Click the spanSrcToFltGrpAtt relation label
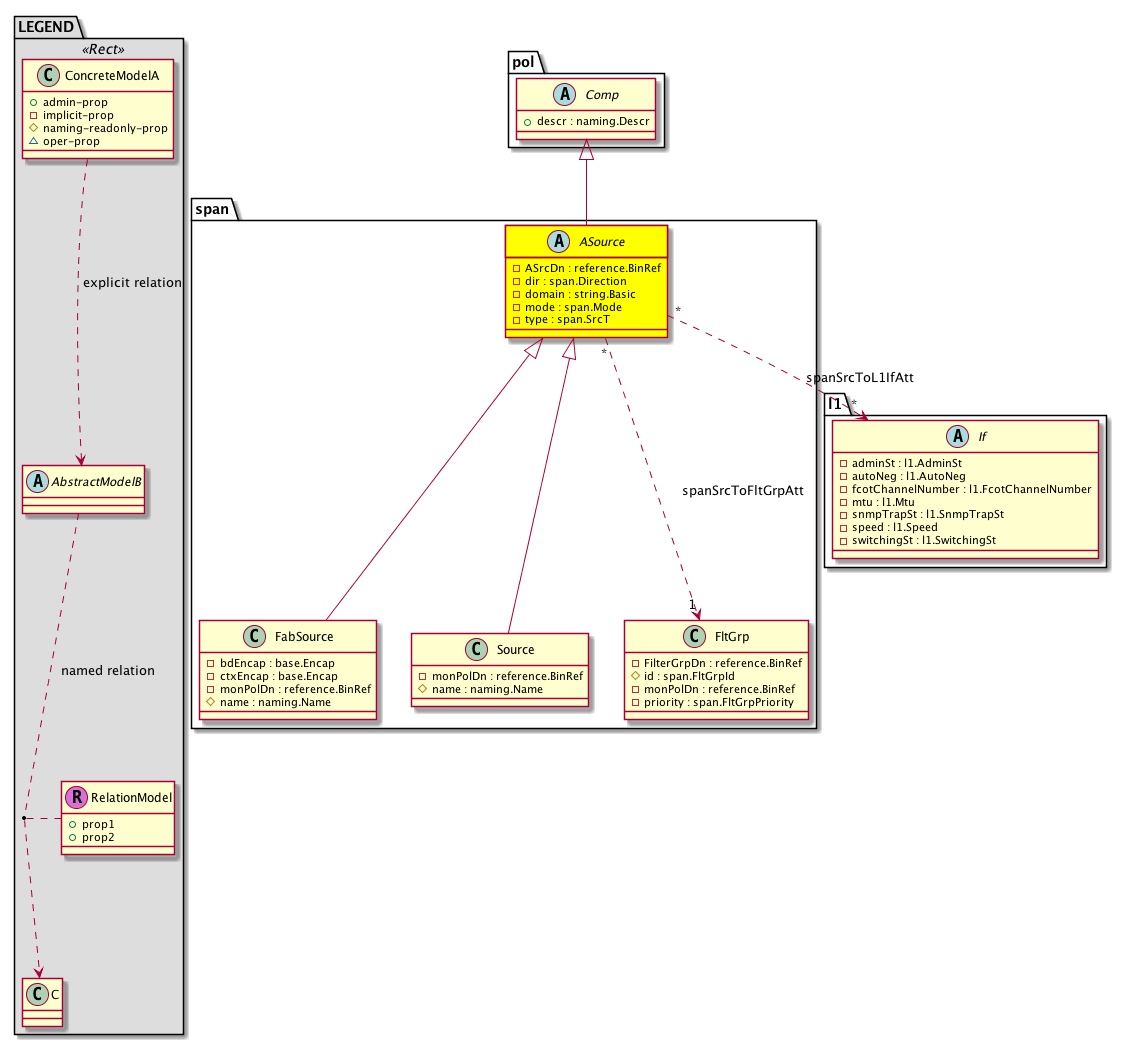Image resolution: width=1127 pixels, height=1045 pixels. pos(742,491)
